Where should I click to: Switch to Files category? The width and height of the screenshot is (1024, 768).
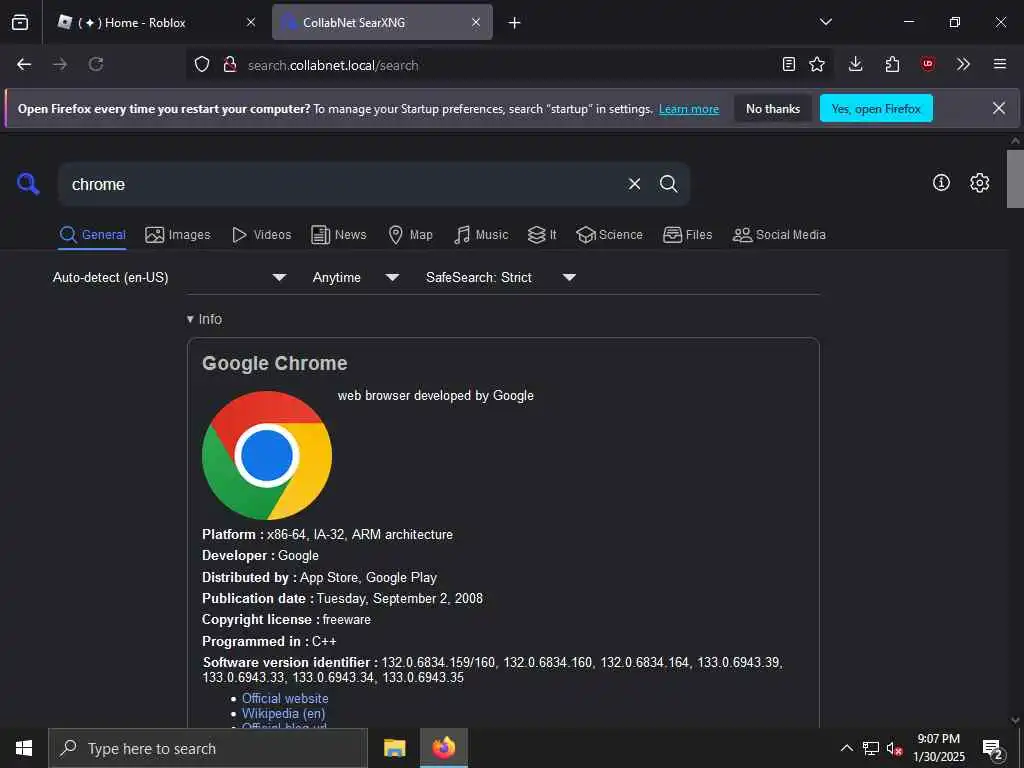coord(687,235)
